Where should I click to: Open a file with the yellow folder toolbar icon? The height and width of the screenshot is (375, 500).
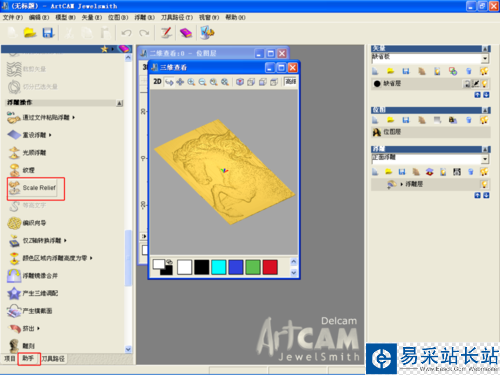[x=30, y=33]
